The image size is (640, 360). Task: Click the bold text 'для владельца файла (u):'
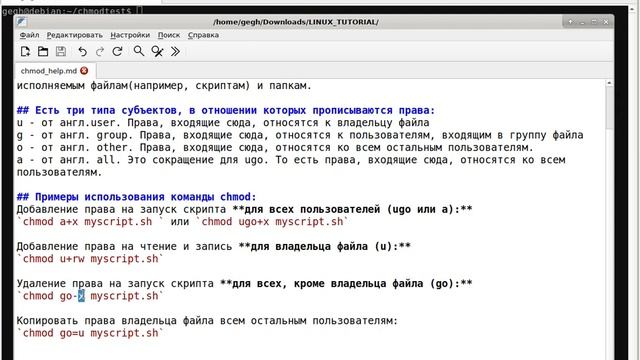[x=324, y=247]
